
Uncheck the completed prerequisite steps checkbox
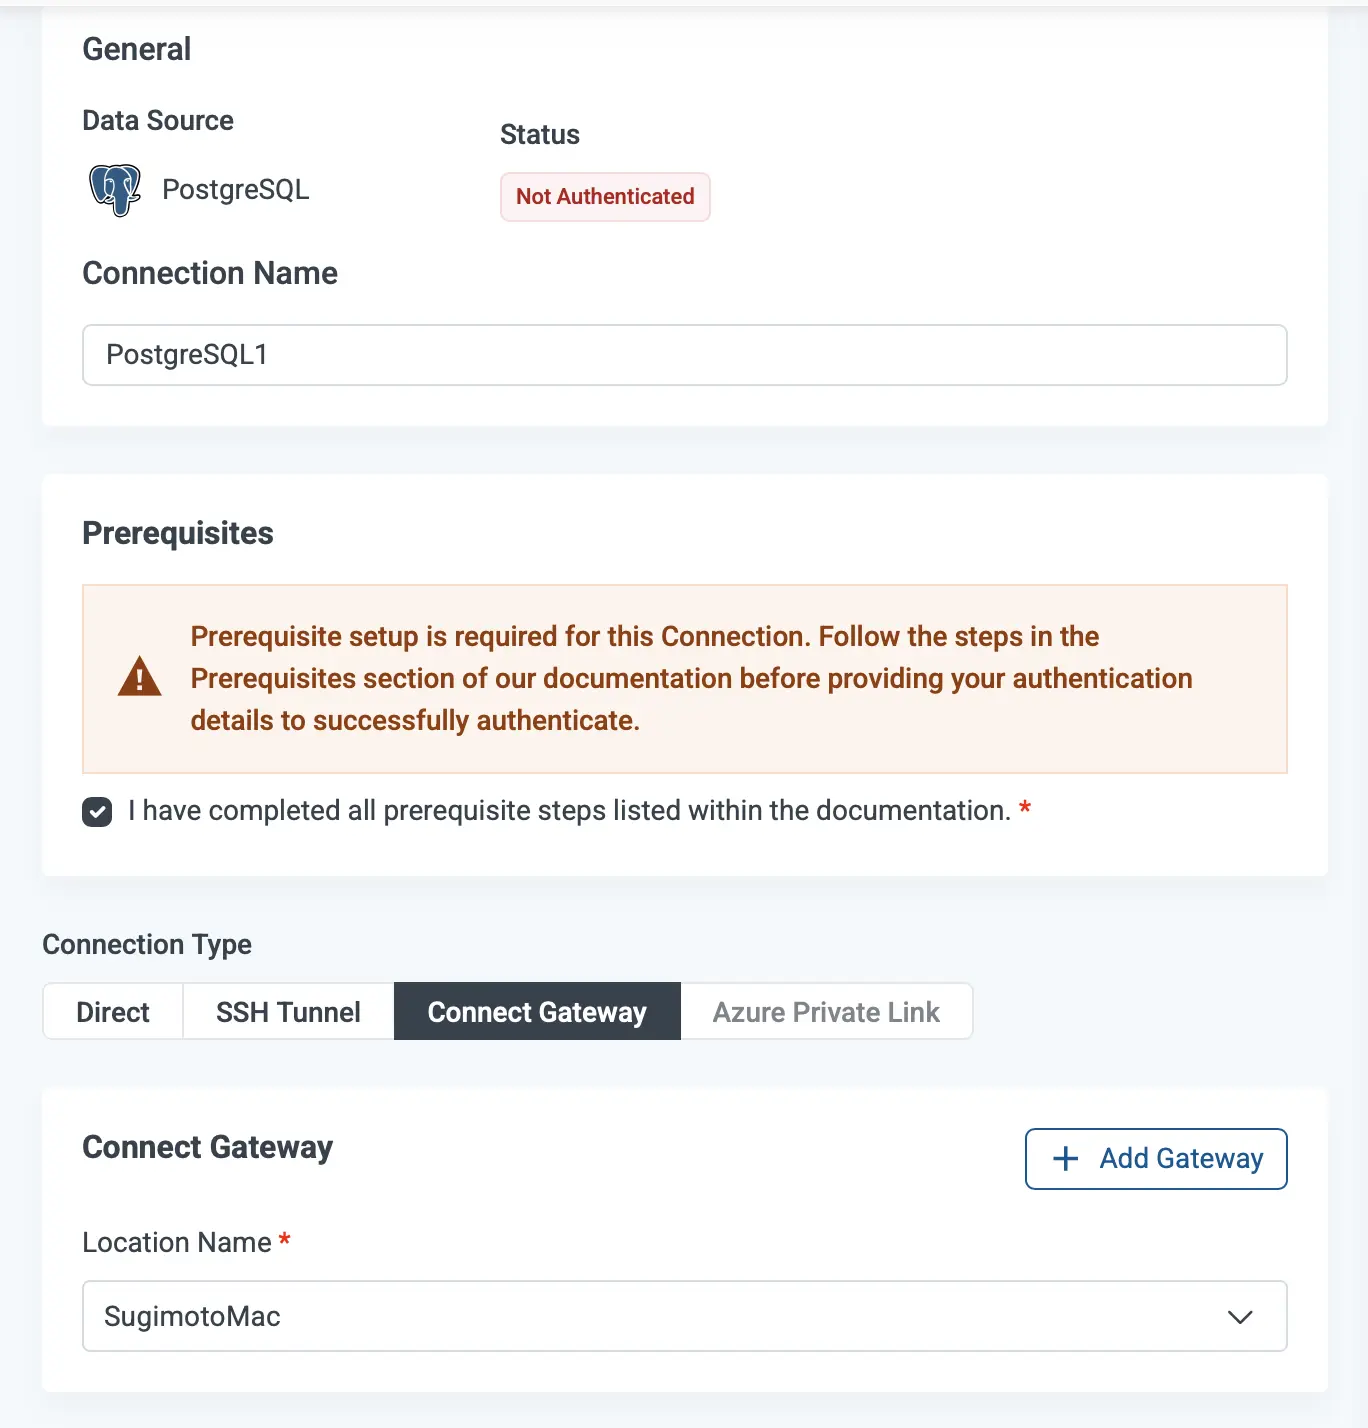coord(97,812)
